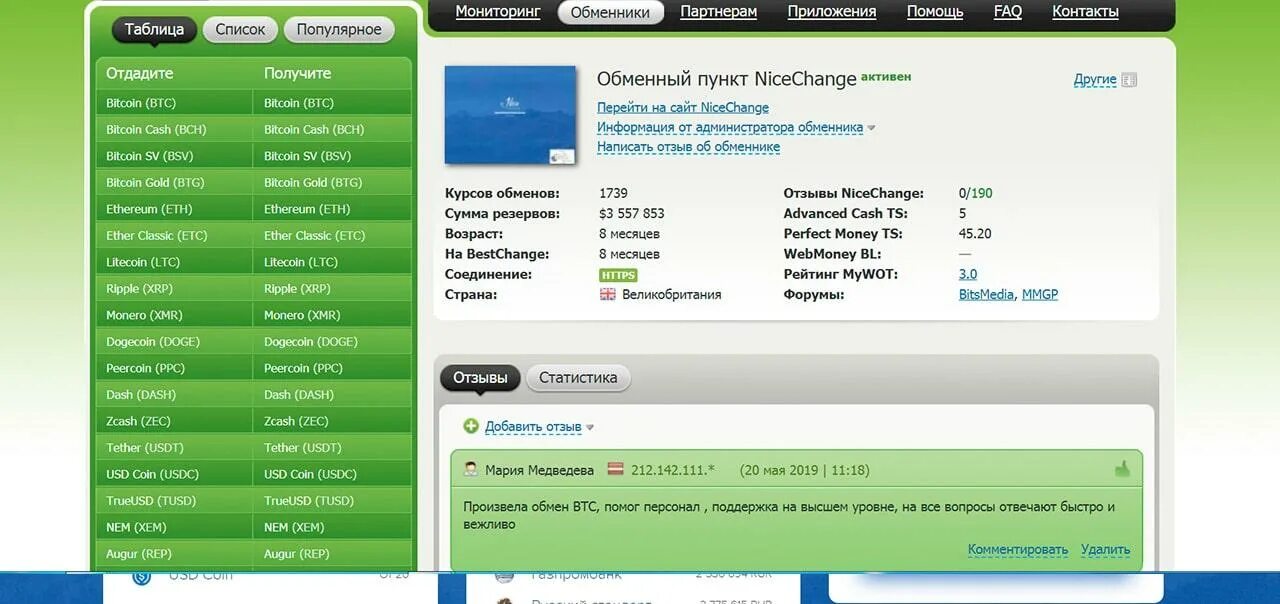Select Ripple (XRP) in Отдадите column
This screenshot has height=604, width=1280.
[x=174, y=288]
